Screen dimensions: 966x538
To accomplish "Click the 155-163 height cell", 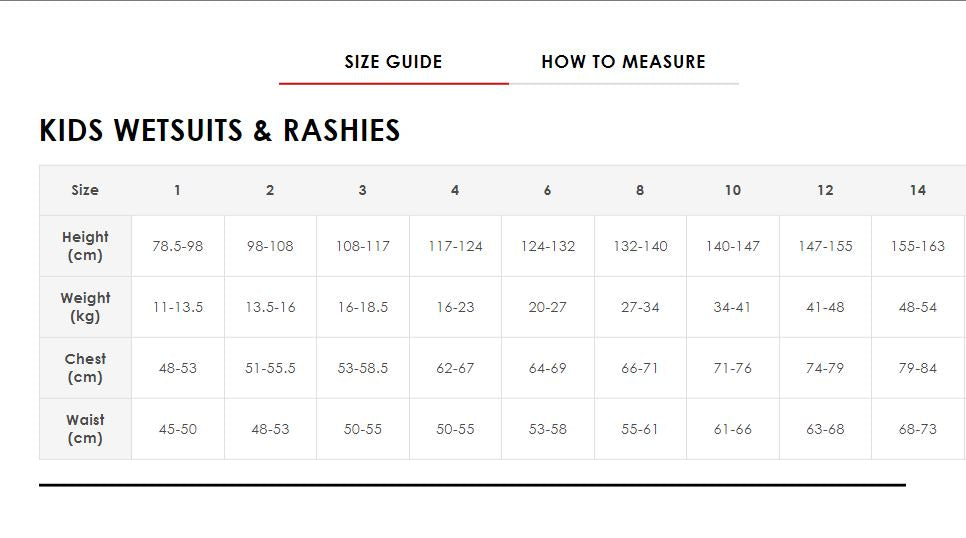I will tap(917, 246).
